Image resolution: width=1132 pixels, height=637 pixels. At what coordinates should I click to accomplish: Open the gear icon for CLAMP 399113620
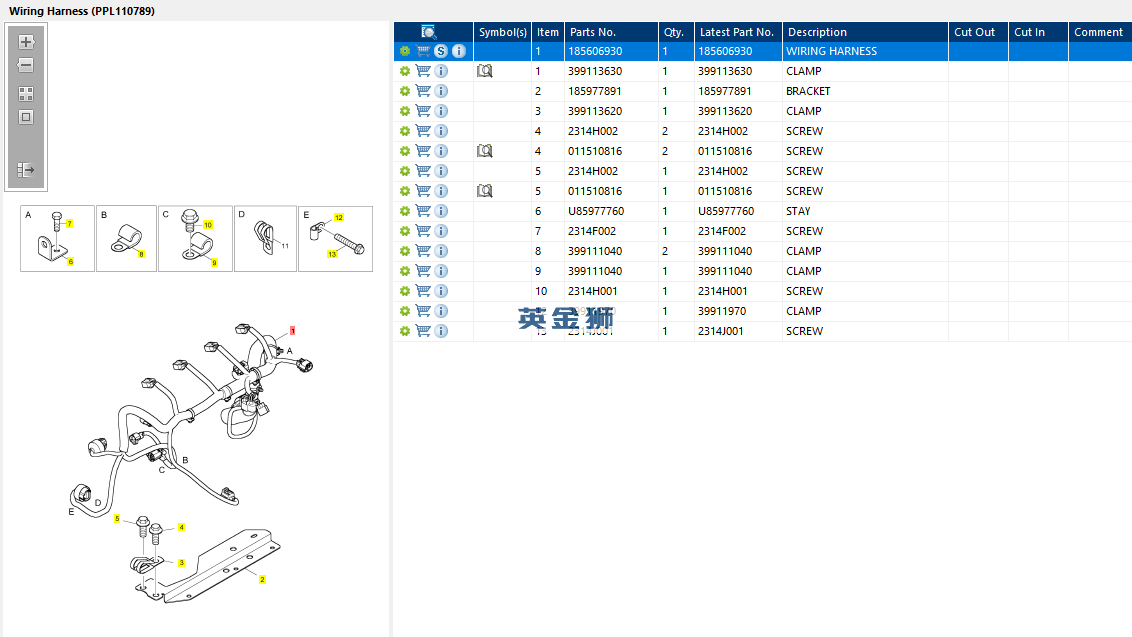click(x=405, y=111)
